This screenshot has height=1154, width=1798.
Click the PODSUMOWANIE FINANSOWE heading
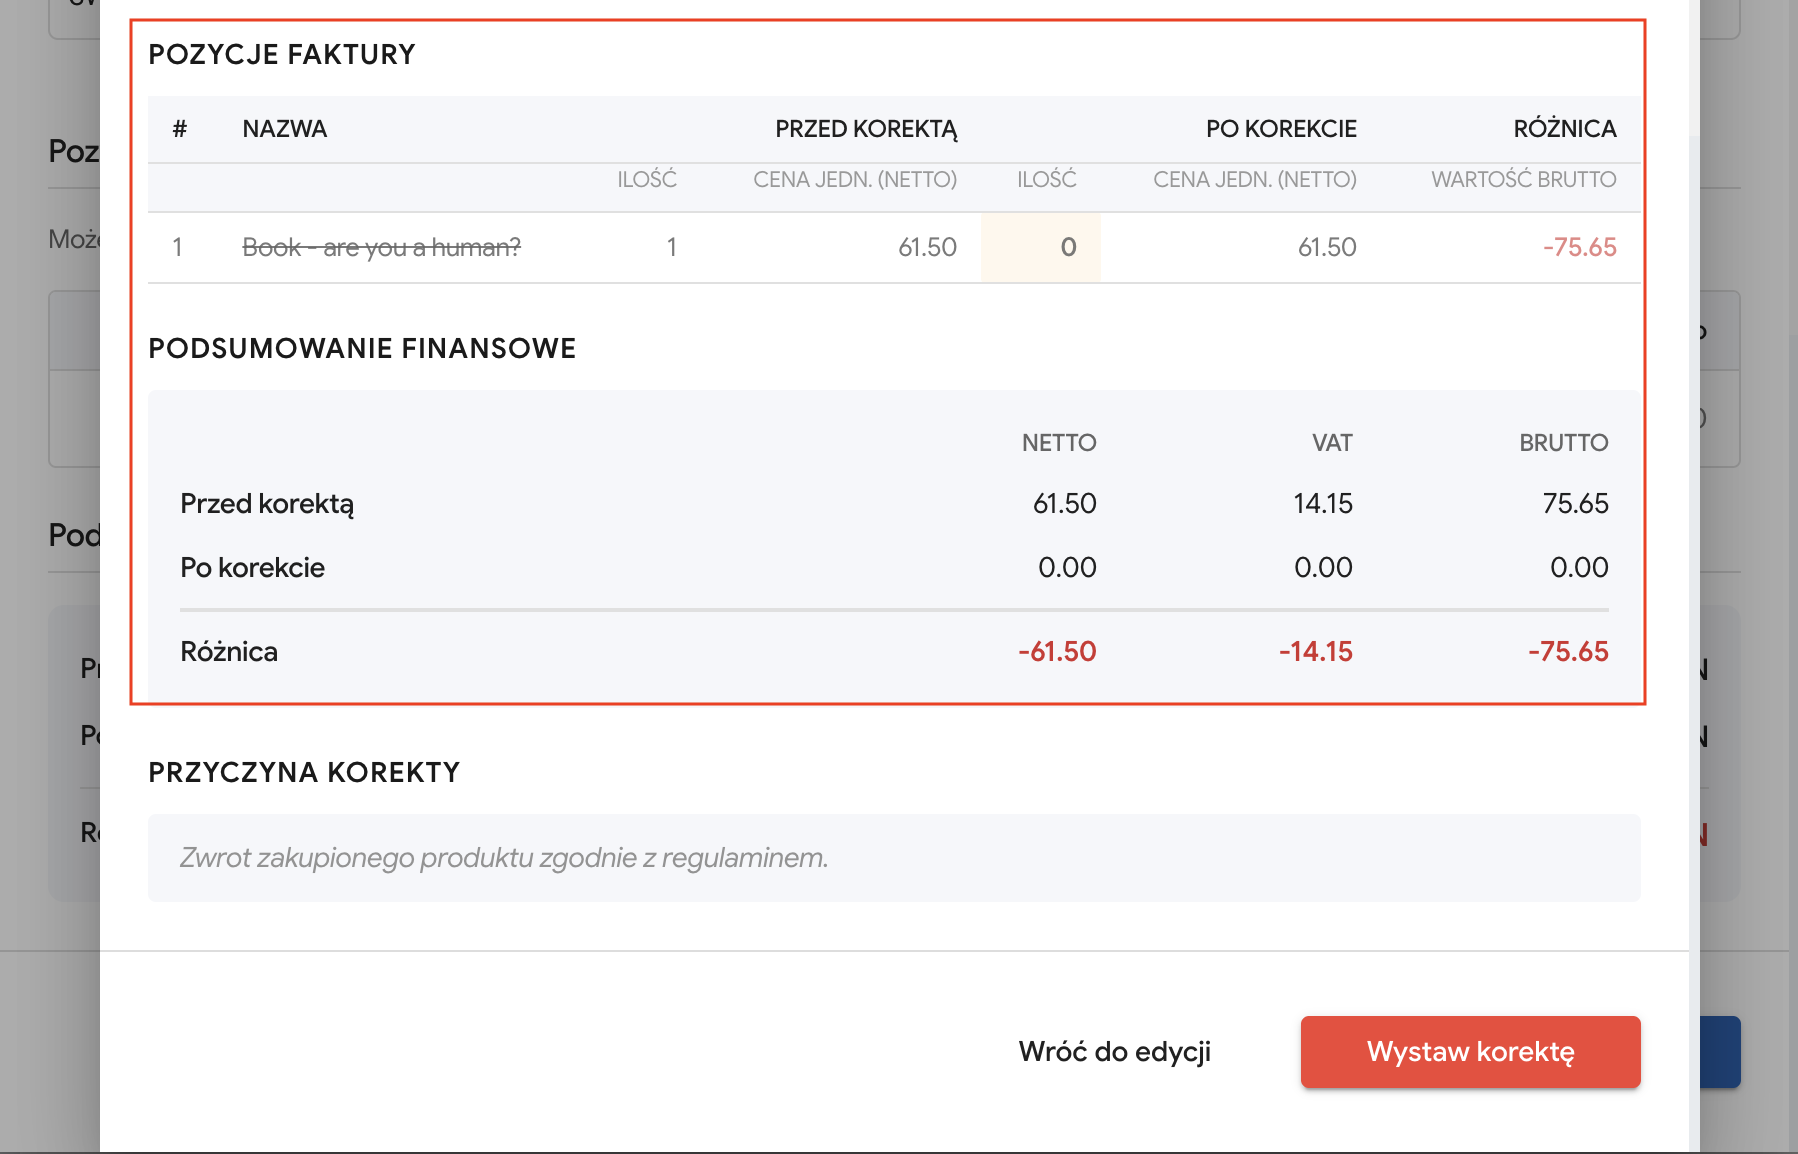tap(362, 348)
